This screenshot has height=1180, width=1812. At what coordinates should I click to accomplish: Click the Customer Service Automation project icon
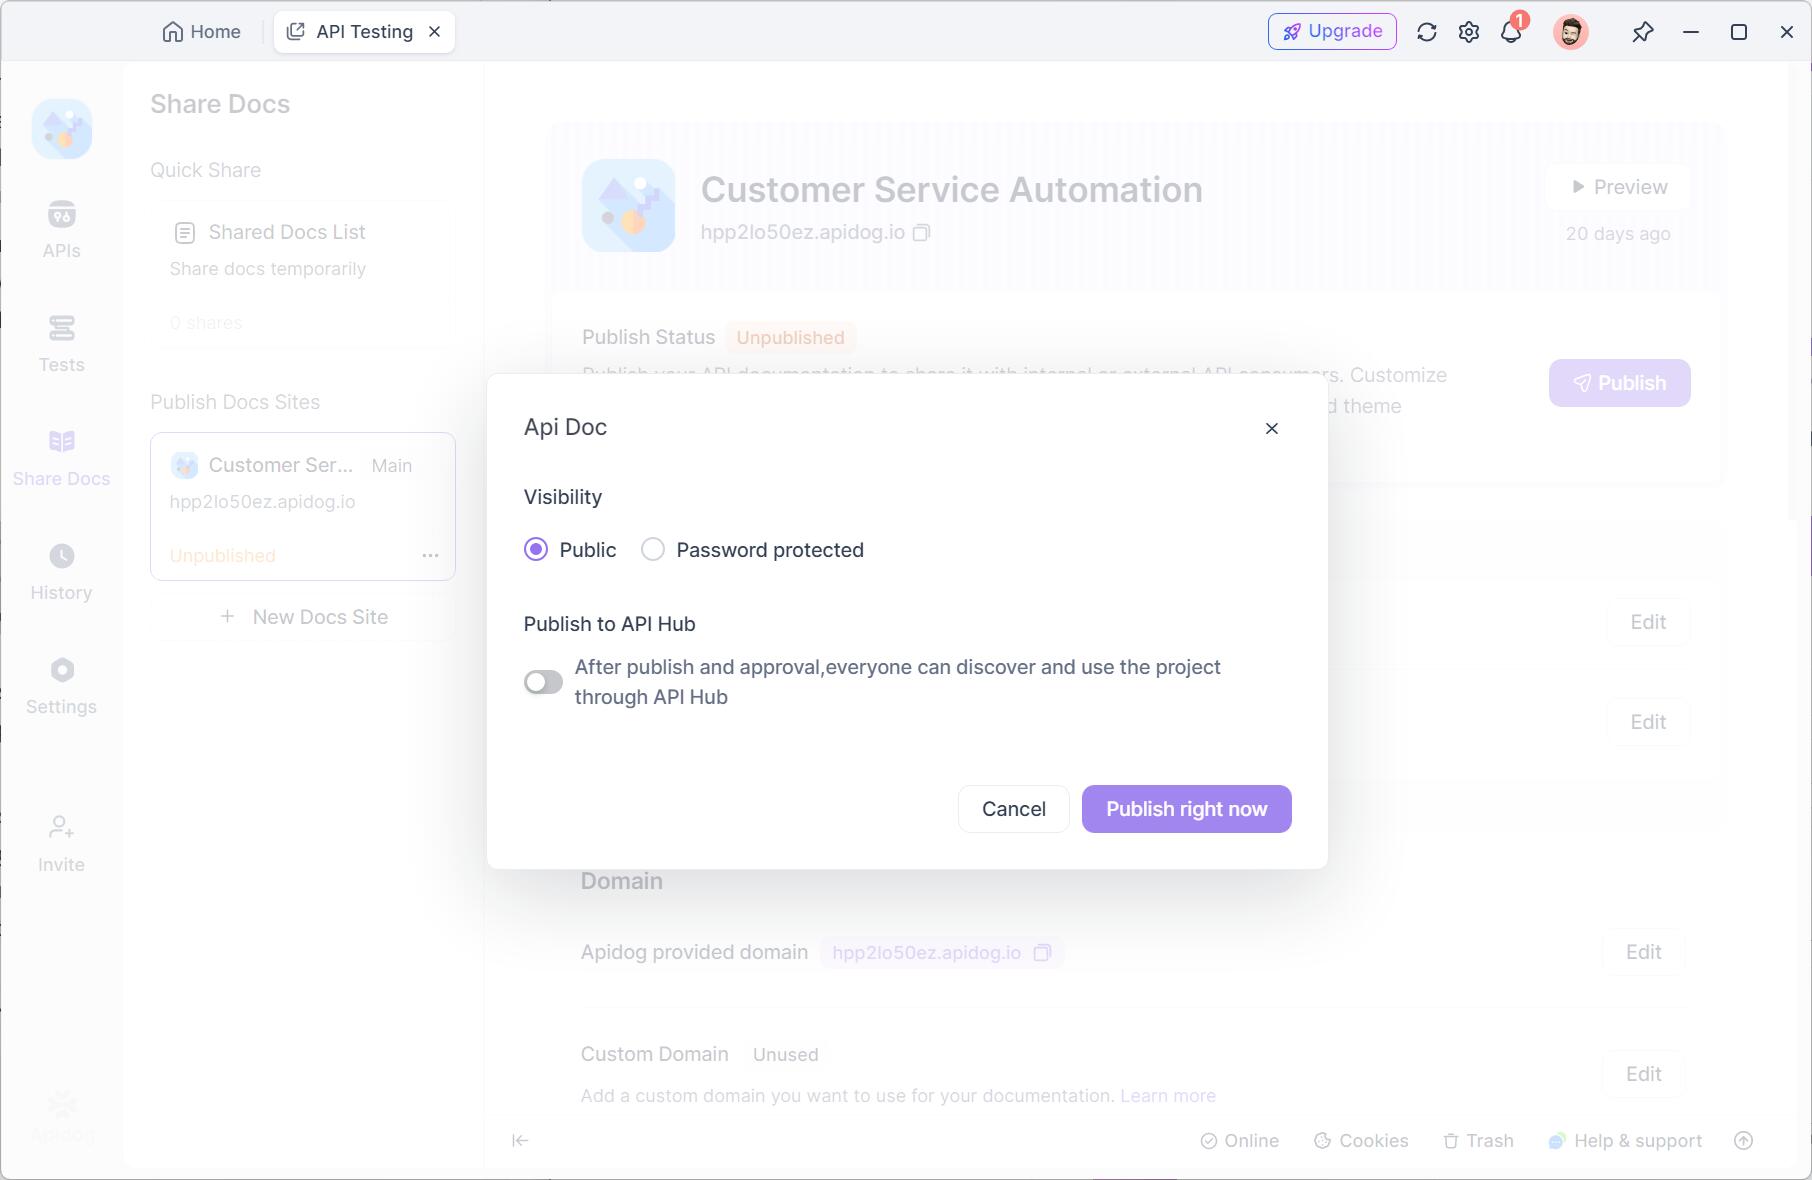(x=629, y=205)
